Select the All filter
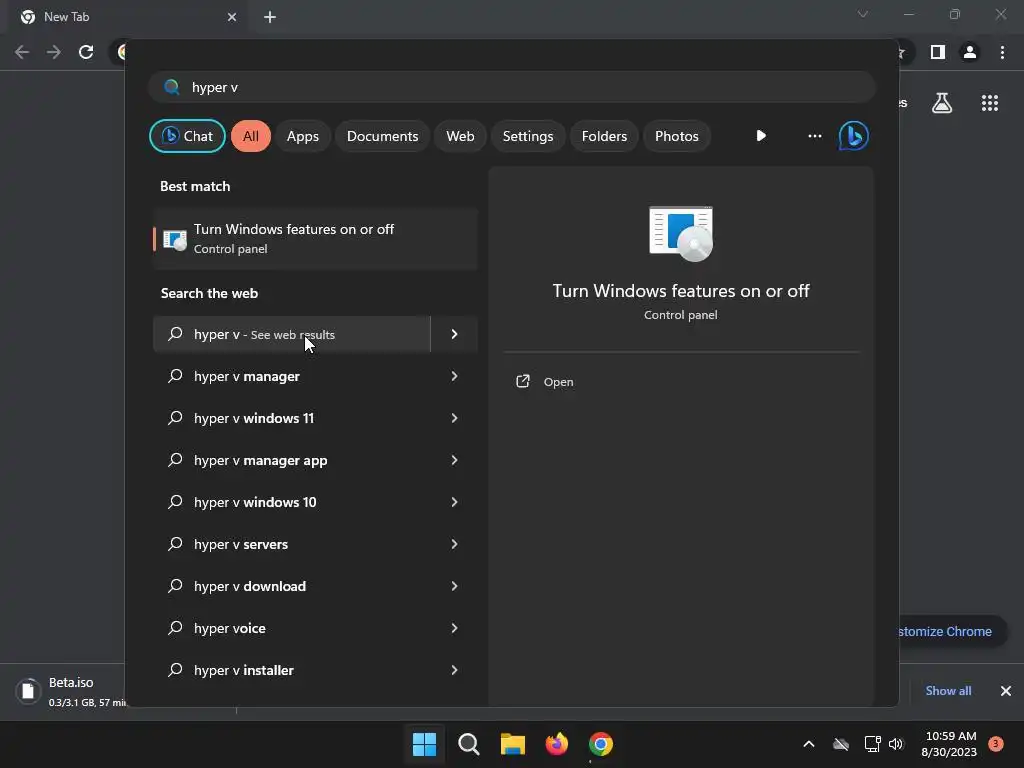Viewport: 1024px width, 768px height. coord(251,136)
